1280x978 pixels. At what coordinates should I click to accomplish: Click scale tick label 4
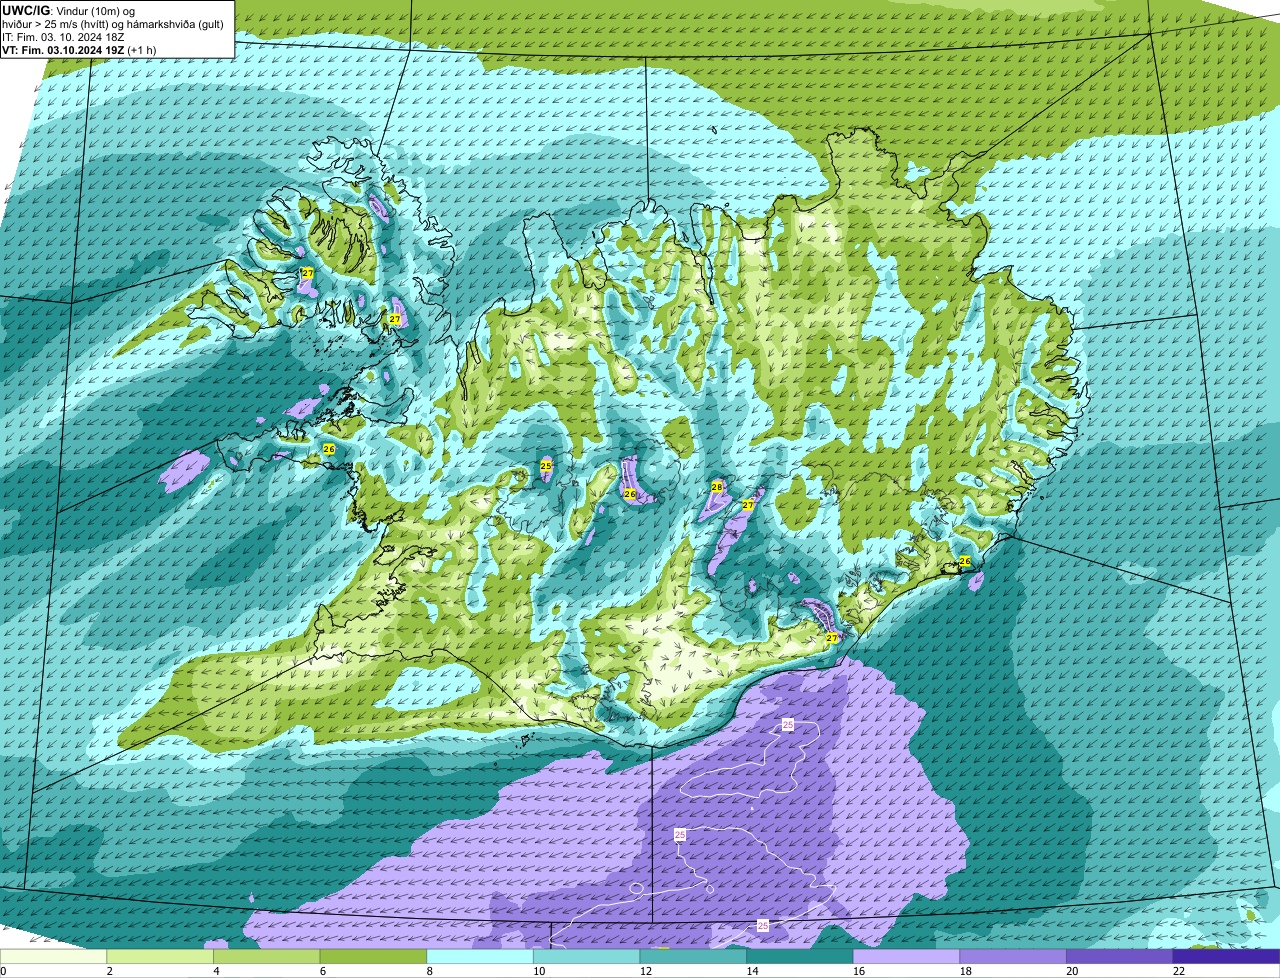point(216,971)
